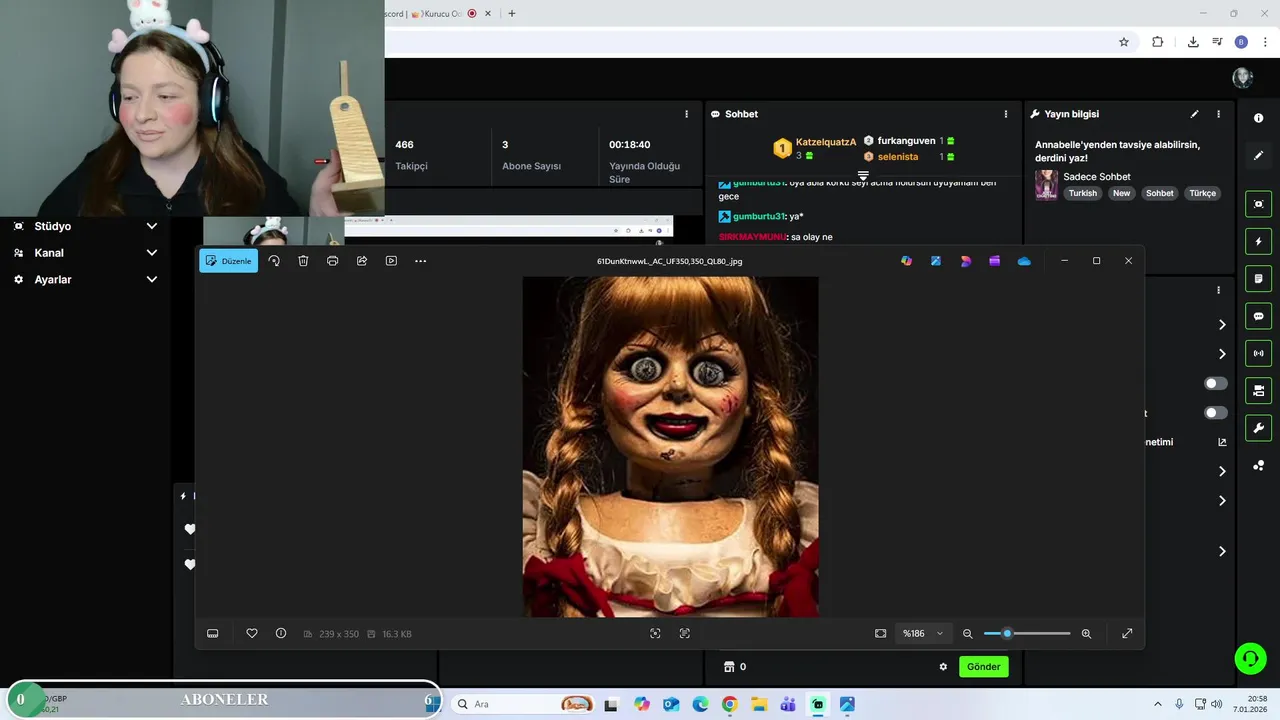Viewport: 1280px width, 720px height.
Task: Click wrench icon in right sidebar
Action: pos(1258,428)
